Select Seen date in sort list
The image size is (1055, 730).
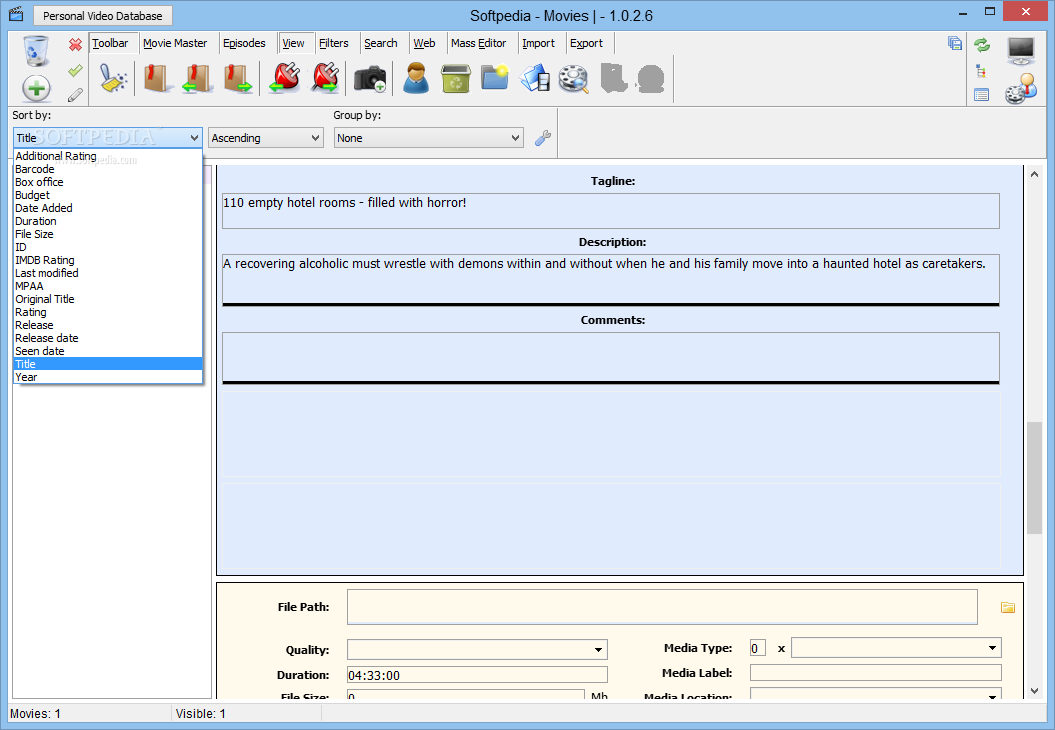click(x=108, y=351)
